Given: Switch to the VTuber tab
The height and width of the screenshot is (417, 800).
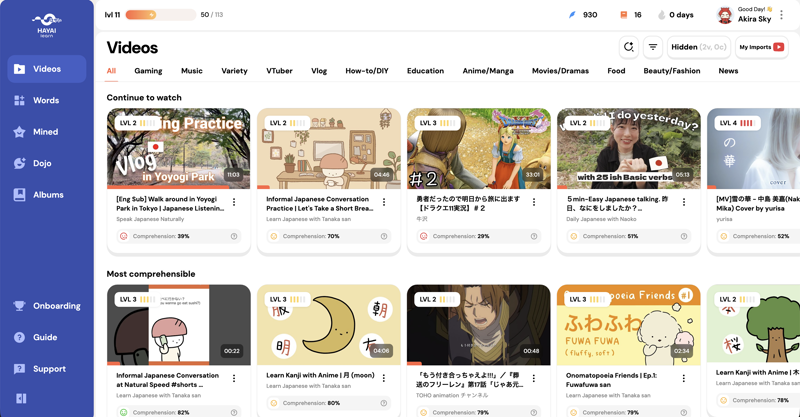Looking at the screenshot, I should [280, 71].
